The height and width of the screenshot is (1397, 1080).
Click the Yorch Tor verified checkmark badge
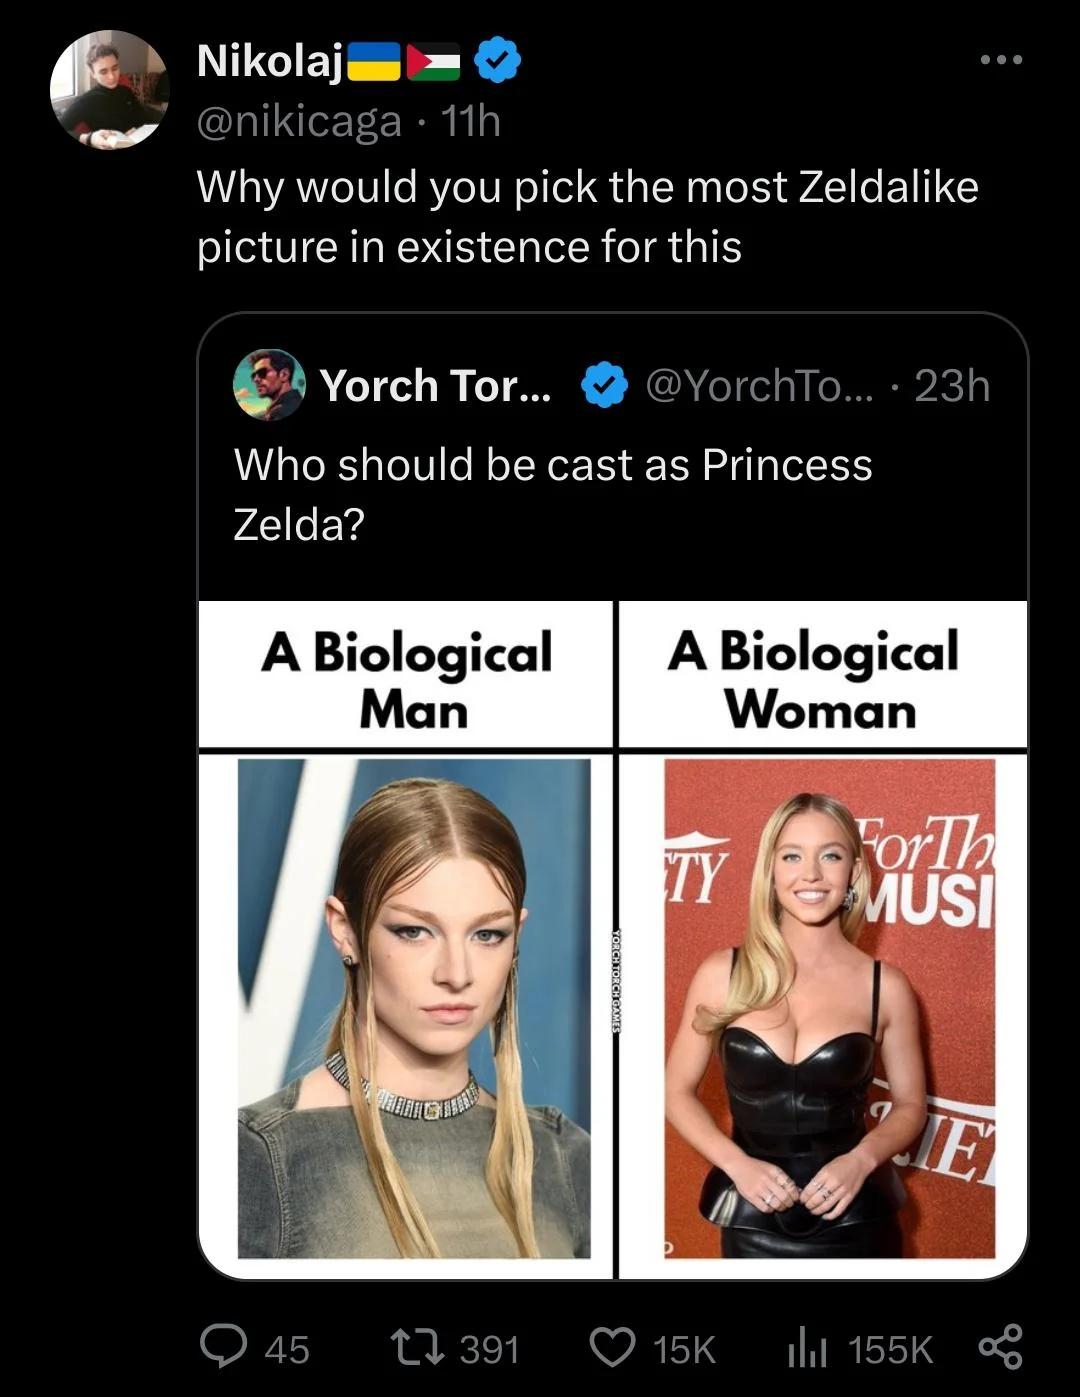pos(605,387)
